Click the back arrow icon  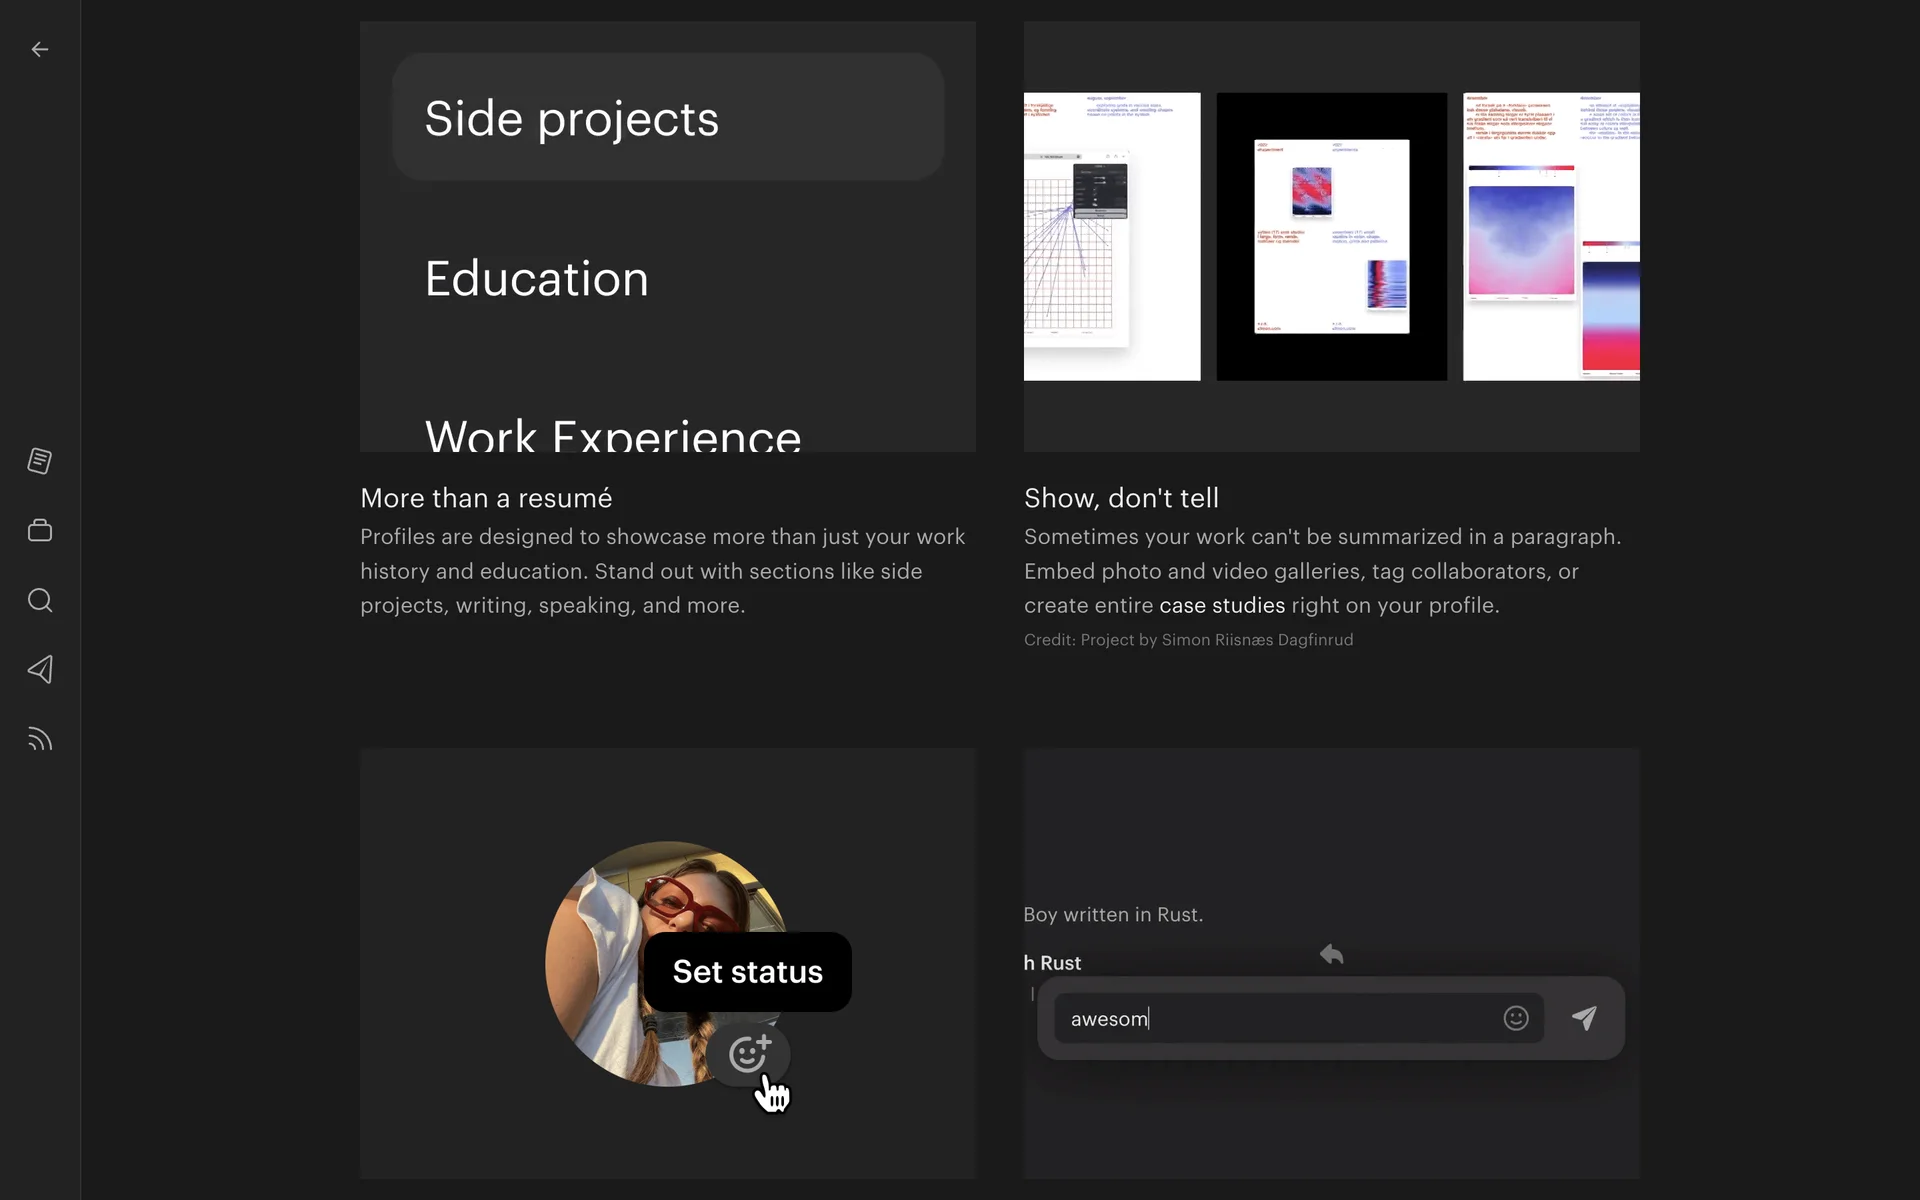tap(40, 49)
